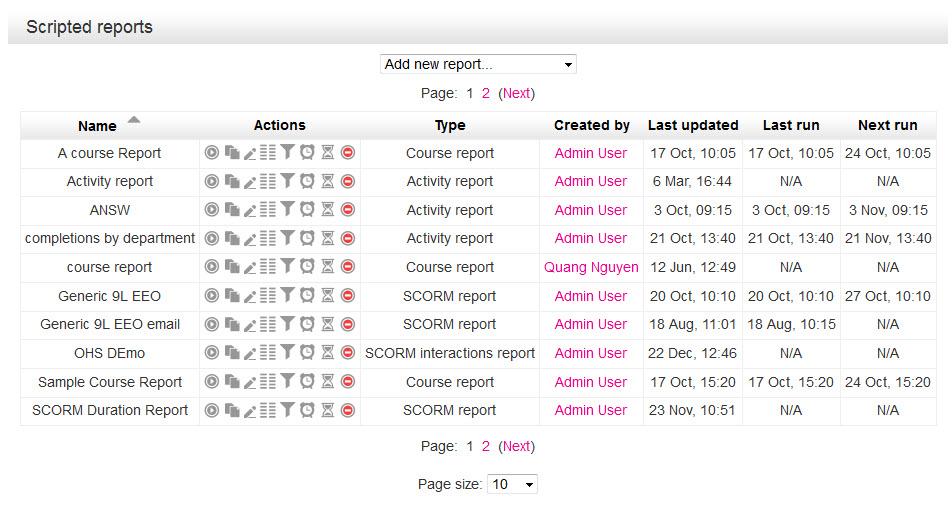Open Quang Nguyen's user profile link
The height and width of the screenshot is (512, 952).
[591, 267]
